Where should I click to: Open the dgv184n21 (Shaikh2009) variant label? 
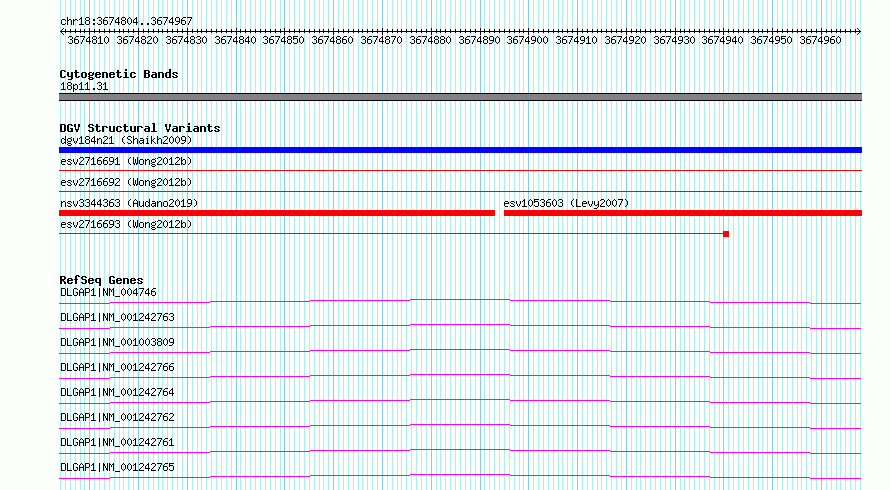pyautogui.click(x=126, y=140)
